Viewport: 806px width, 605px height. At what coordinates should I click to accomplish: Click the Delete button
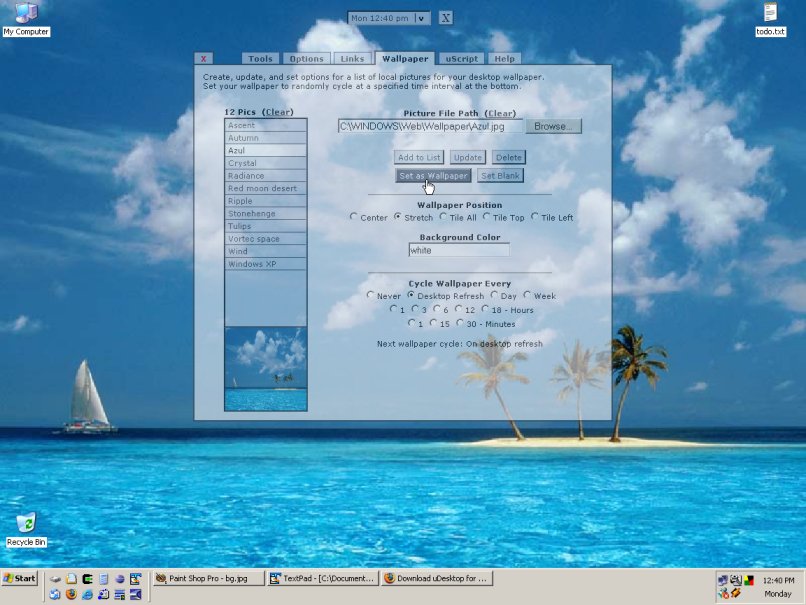509,157
